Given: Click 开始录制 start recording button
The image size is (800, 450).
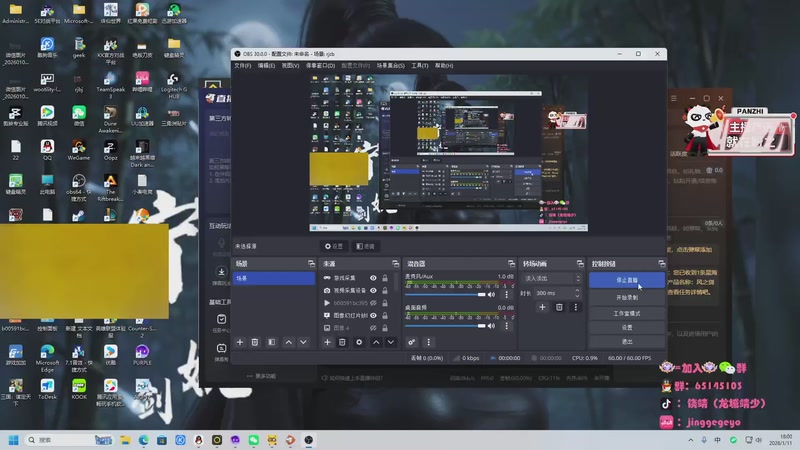Looking at the screenshot, I should click(627, 297).
